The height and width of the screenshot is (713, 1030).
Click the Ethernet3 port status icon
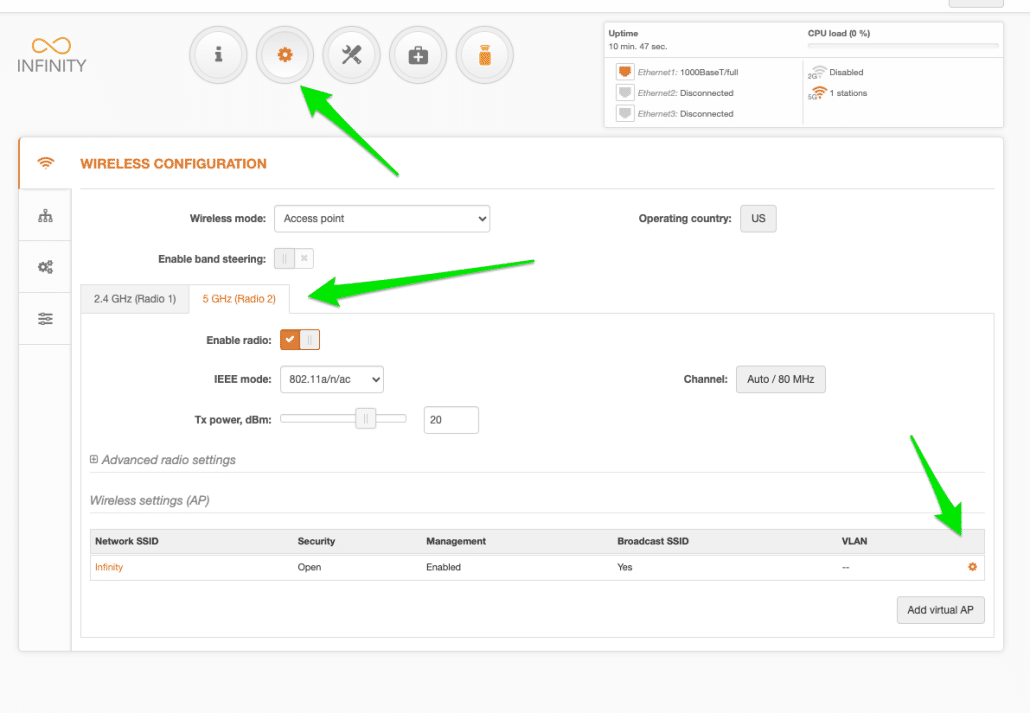coord(625,114)
